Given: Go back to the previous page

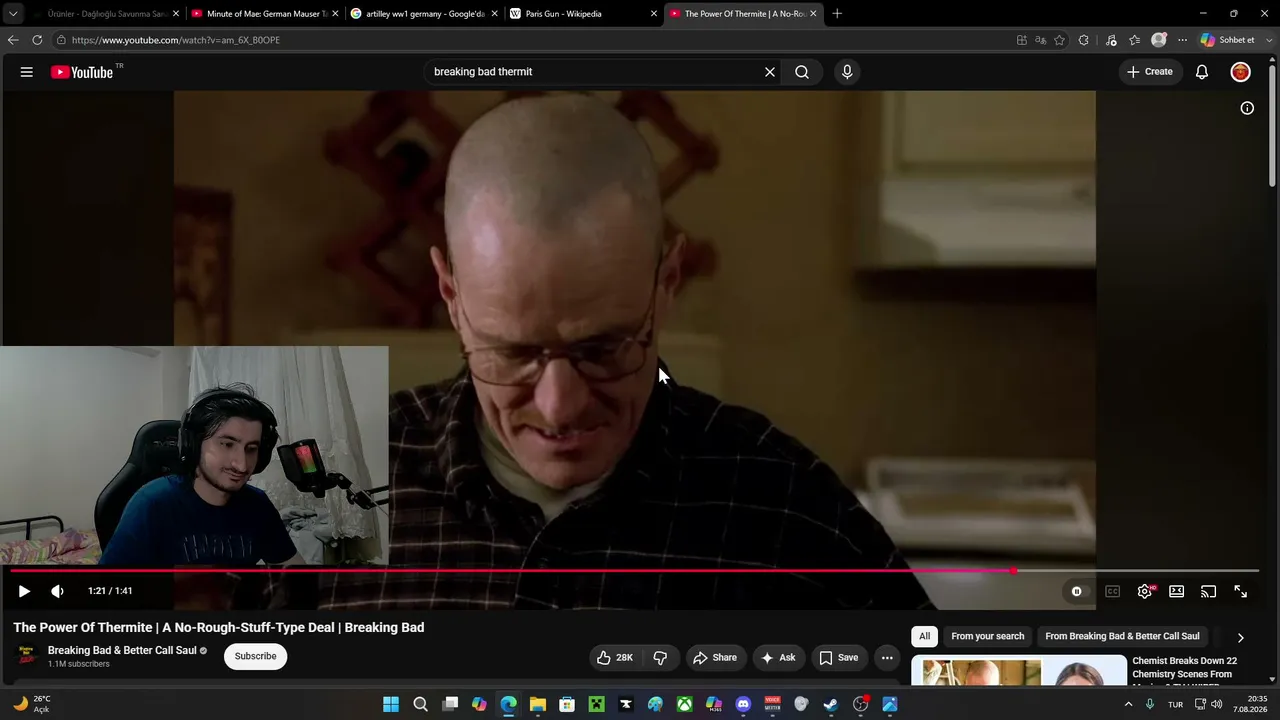Looking at the screenshot, I should coord(13,40).
